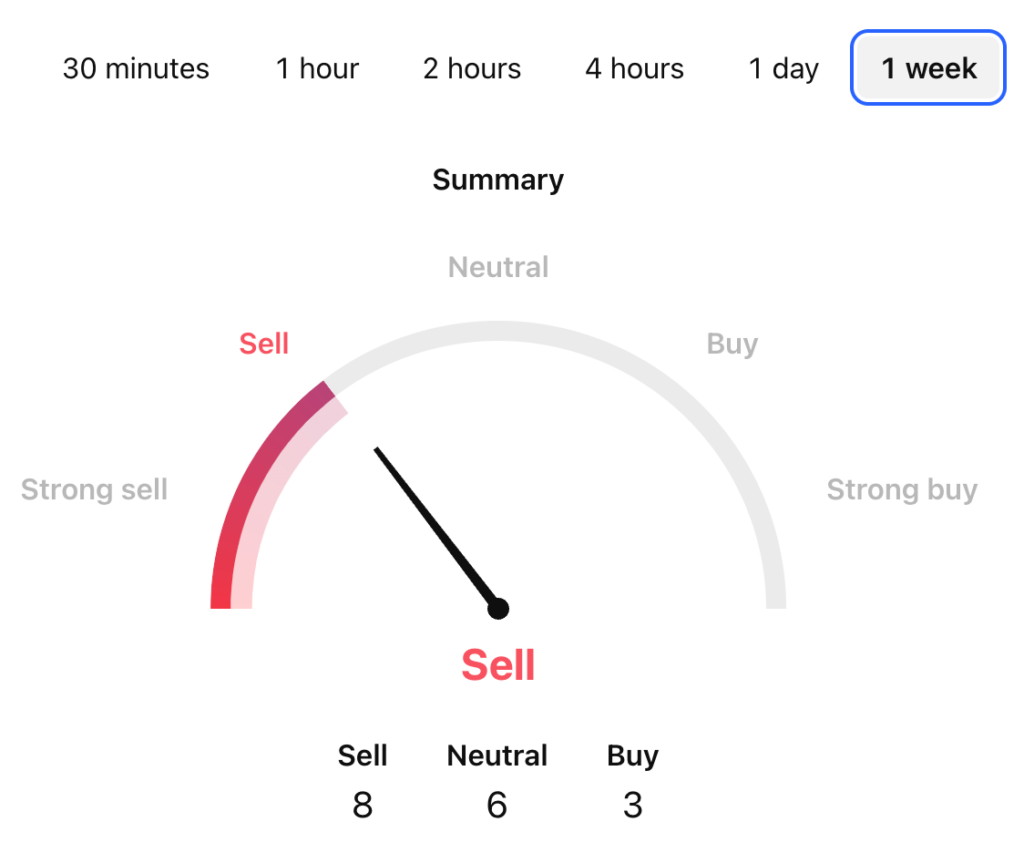This screenshot has height=853, width=1024.
Task: Switch to the 1 hour timeframe
Action: coord(317,69)
